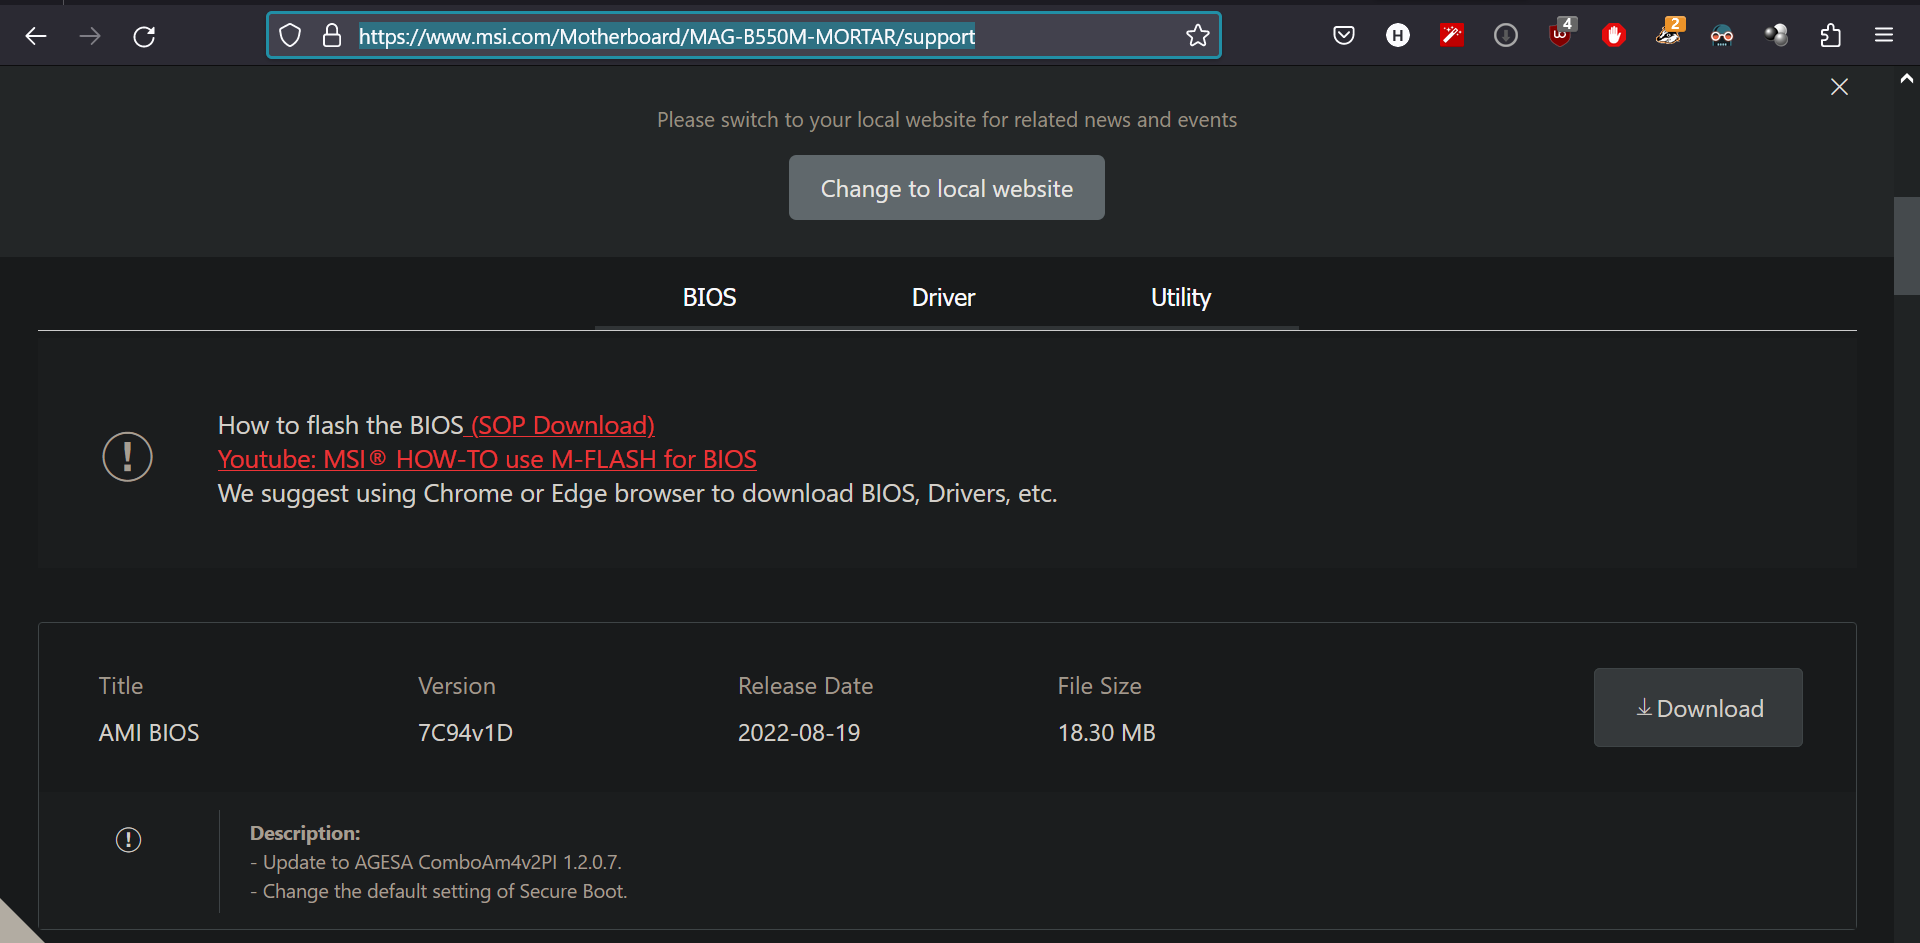The image size is (1920, 943).
Task: Click the red glasses face extension icon
Action: (1722, 36)
